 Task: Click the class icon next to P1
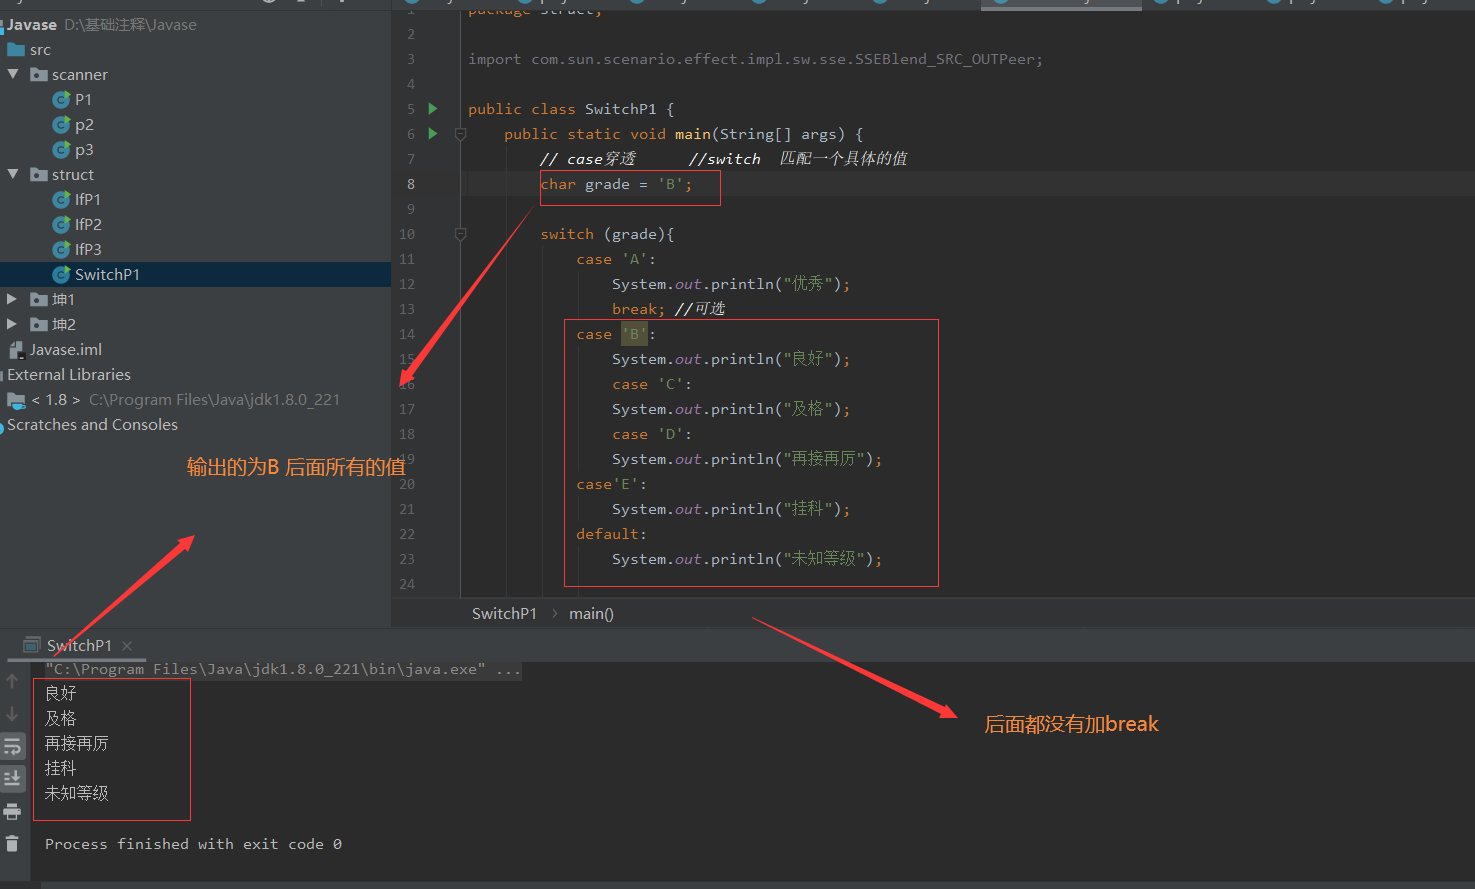tap(61, 99)
